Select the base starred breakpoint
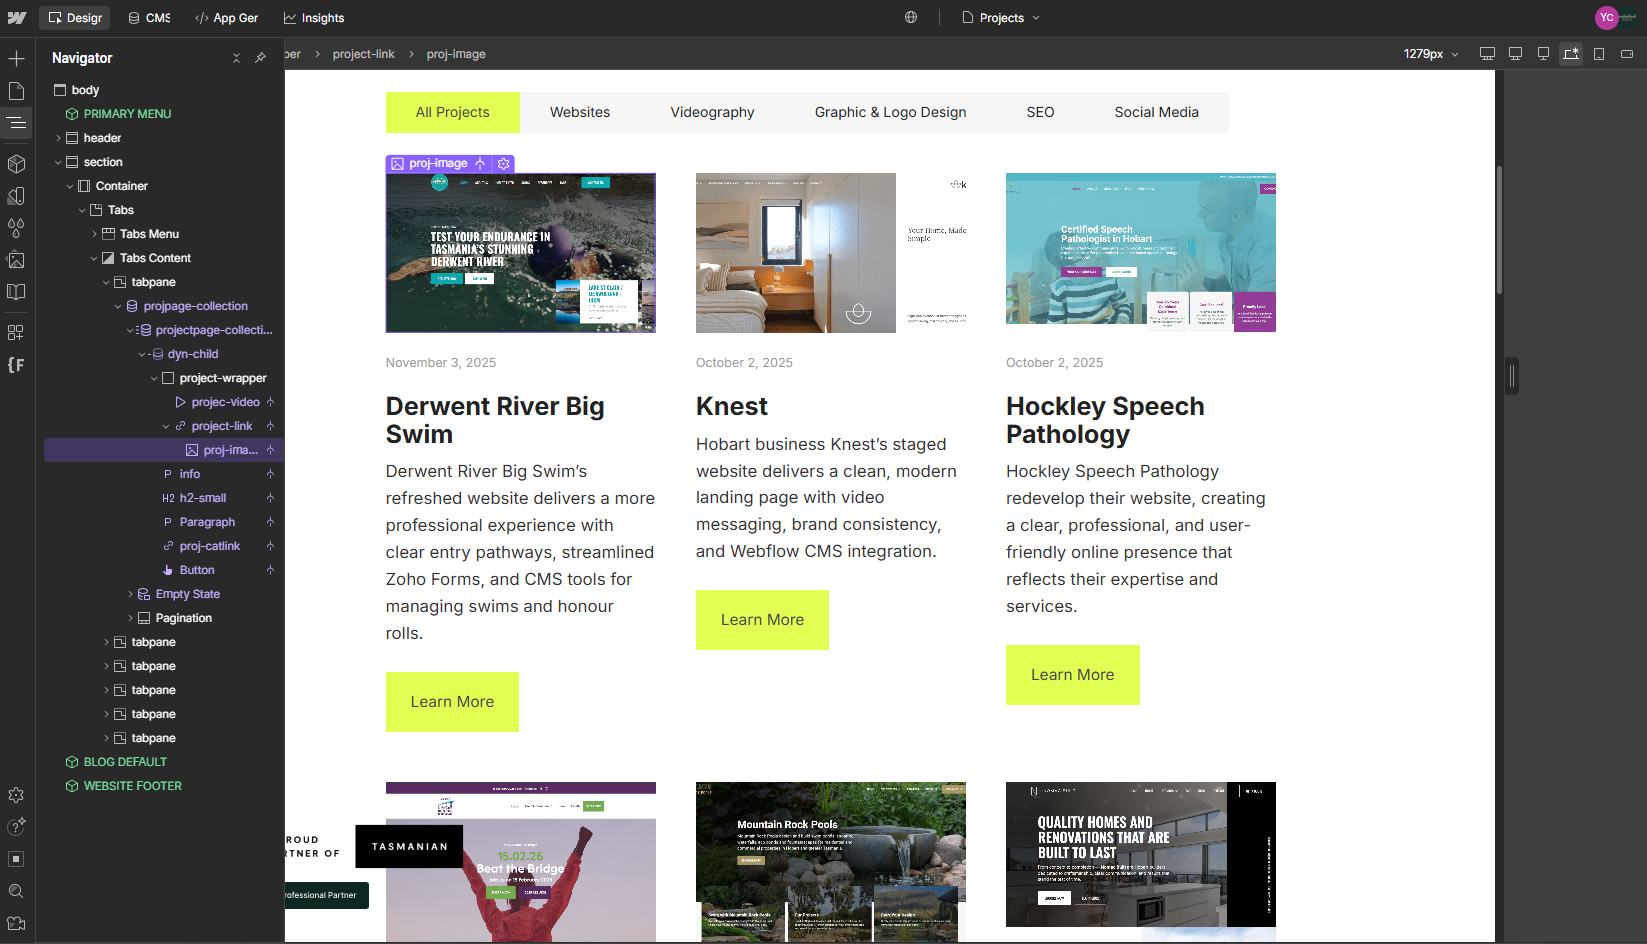The image size is (1647, 944). (x=1571, y=54)
